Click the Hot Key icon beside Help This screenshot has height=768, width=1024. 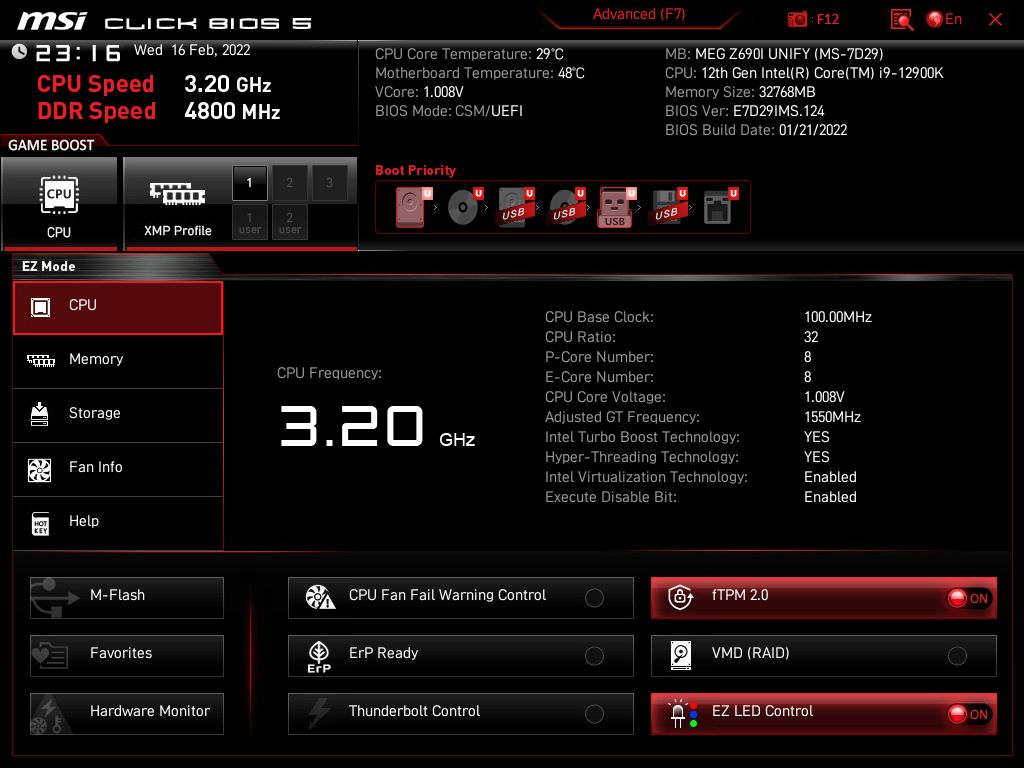(x=40, y=524)
